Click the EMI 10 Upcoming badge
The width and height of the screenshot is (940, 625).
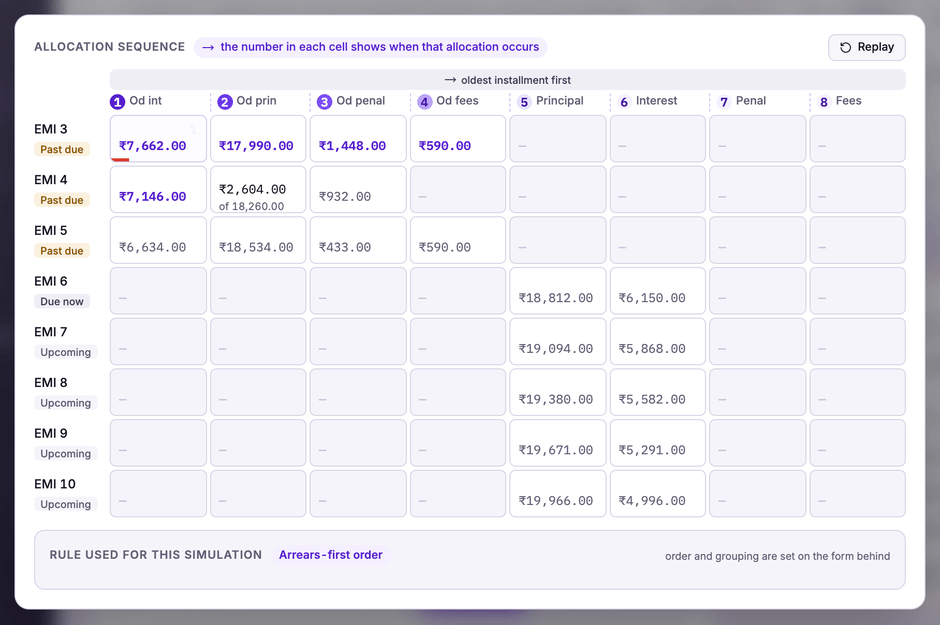[65, 505]
